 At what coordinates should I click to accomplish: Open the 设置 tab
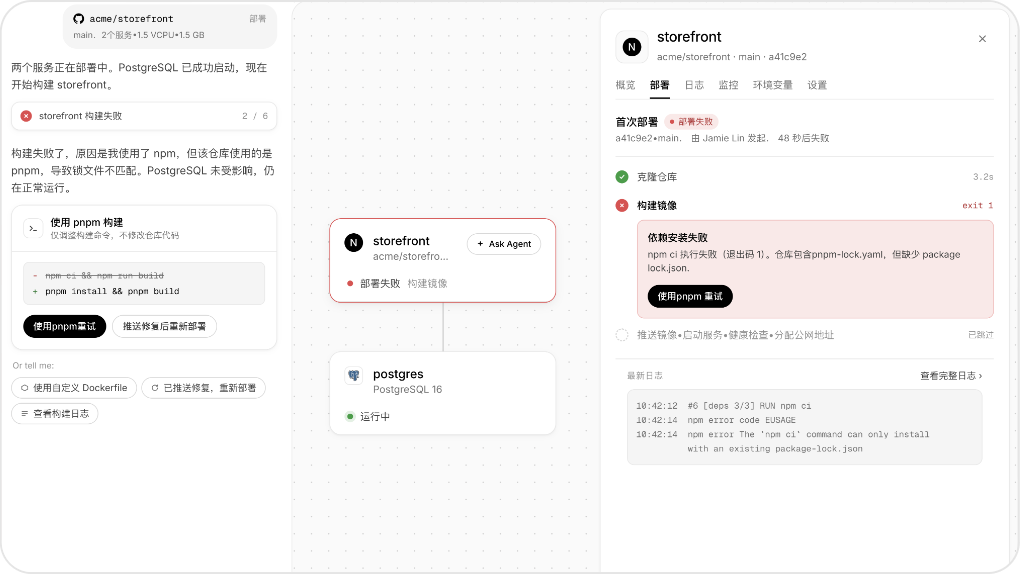point(817,85)
